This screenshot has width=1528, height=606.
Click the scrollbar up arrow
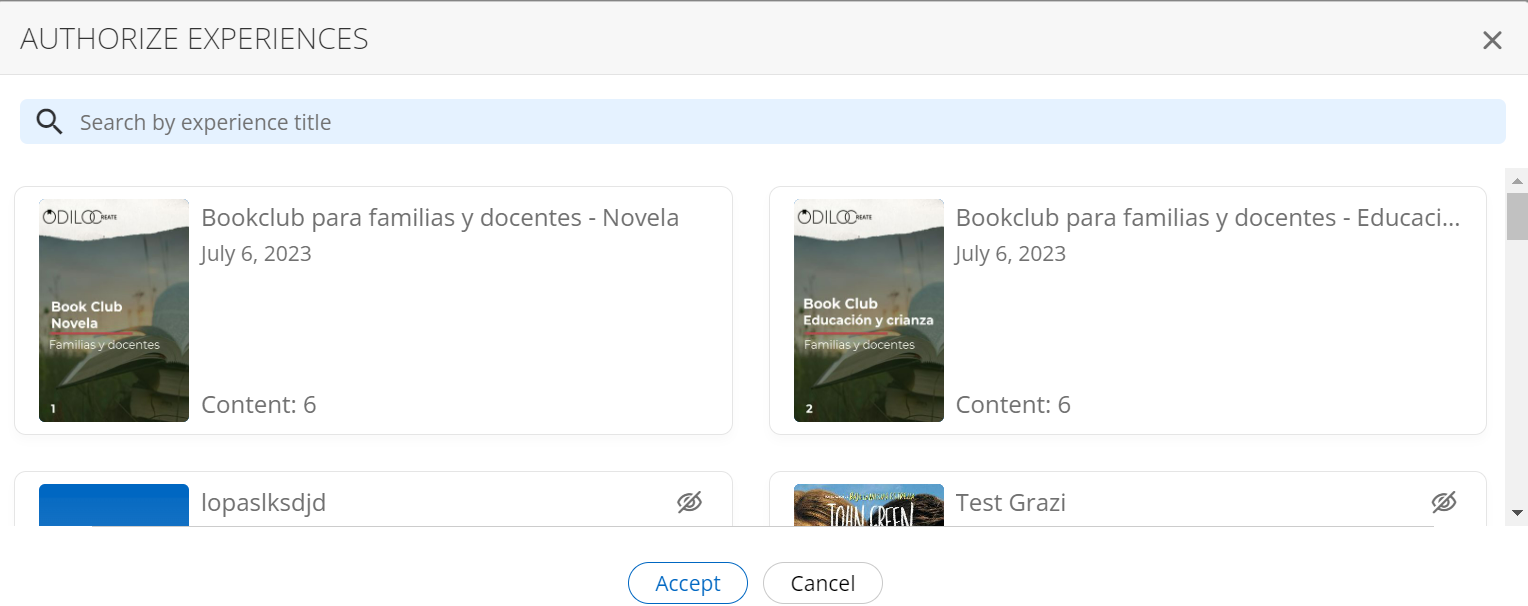[1517, 181]
